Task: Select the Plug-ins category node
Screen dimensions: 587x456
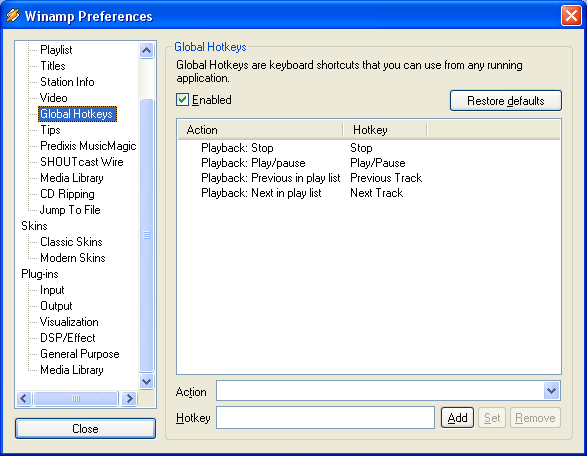Action: (x=40, y=274)
